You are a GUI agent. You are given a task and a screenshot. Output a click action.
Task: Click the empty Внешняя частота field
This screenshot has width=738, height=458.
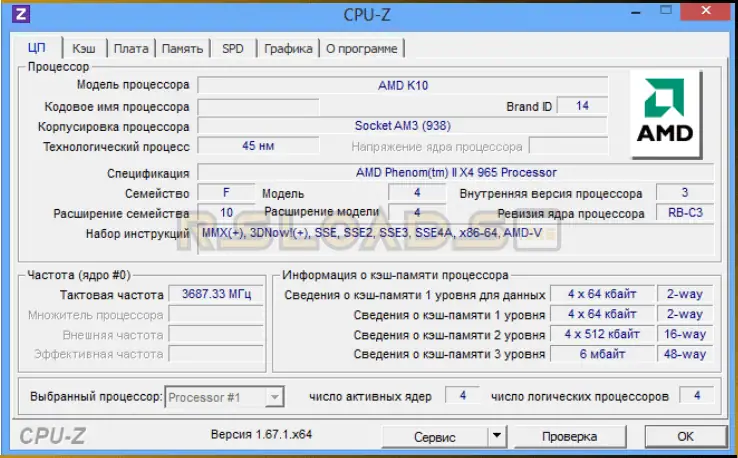(216, 334)
